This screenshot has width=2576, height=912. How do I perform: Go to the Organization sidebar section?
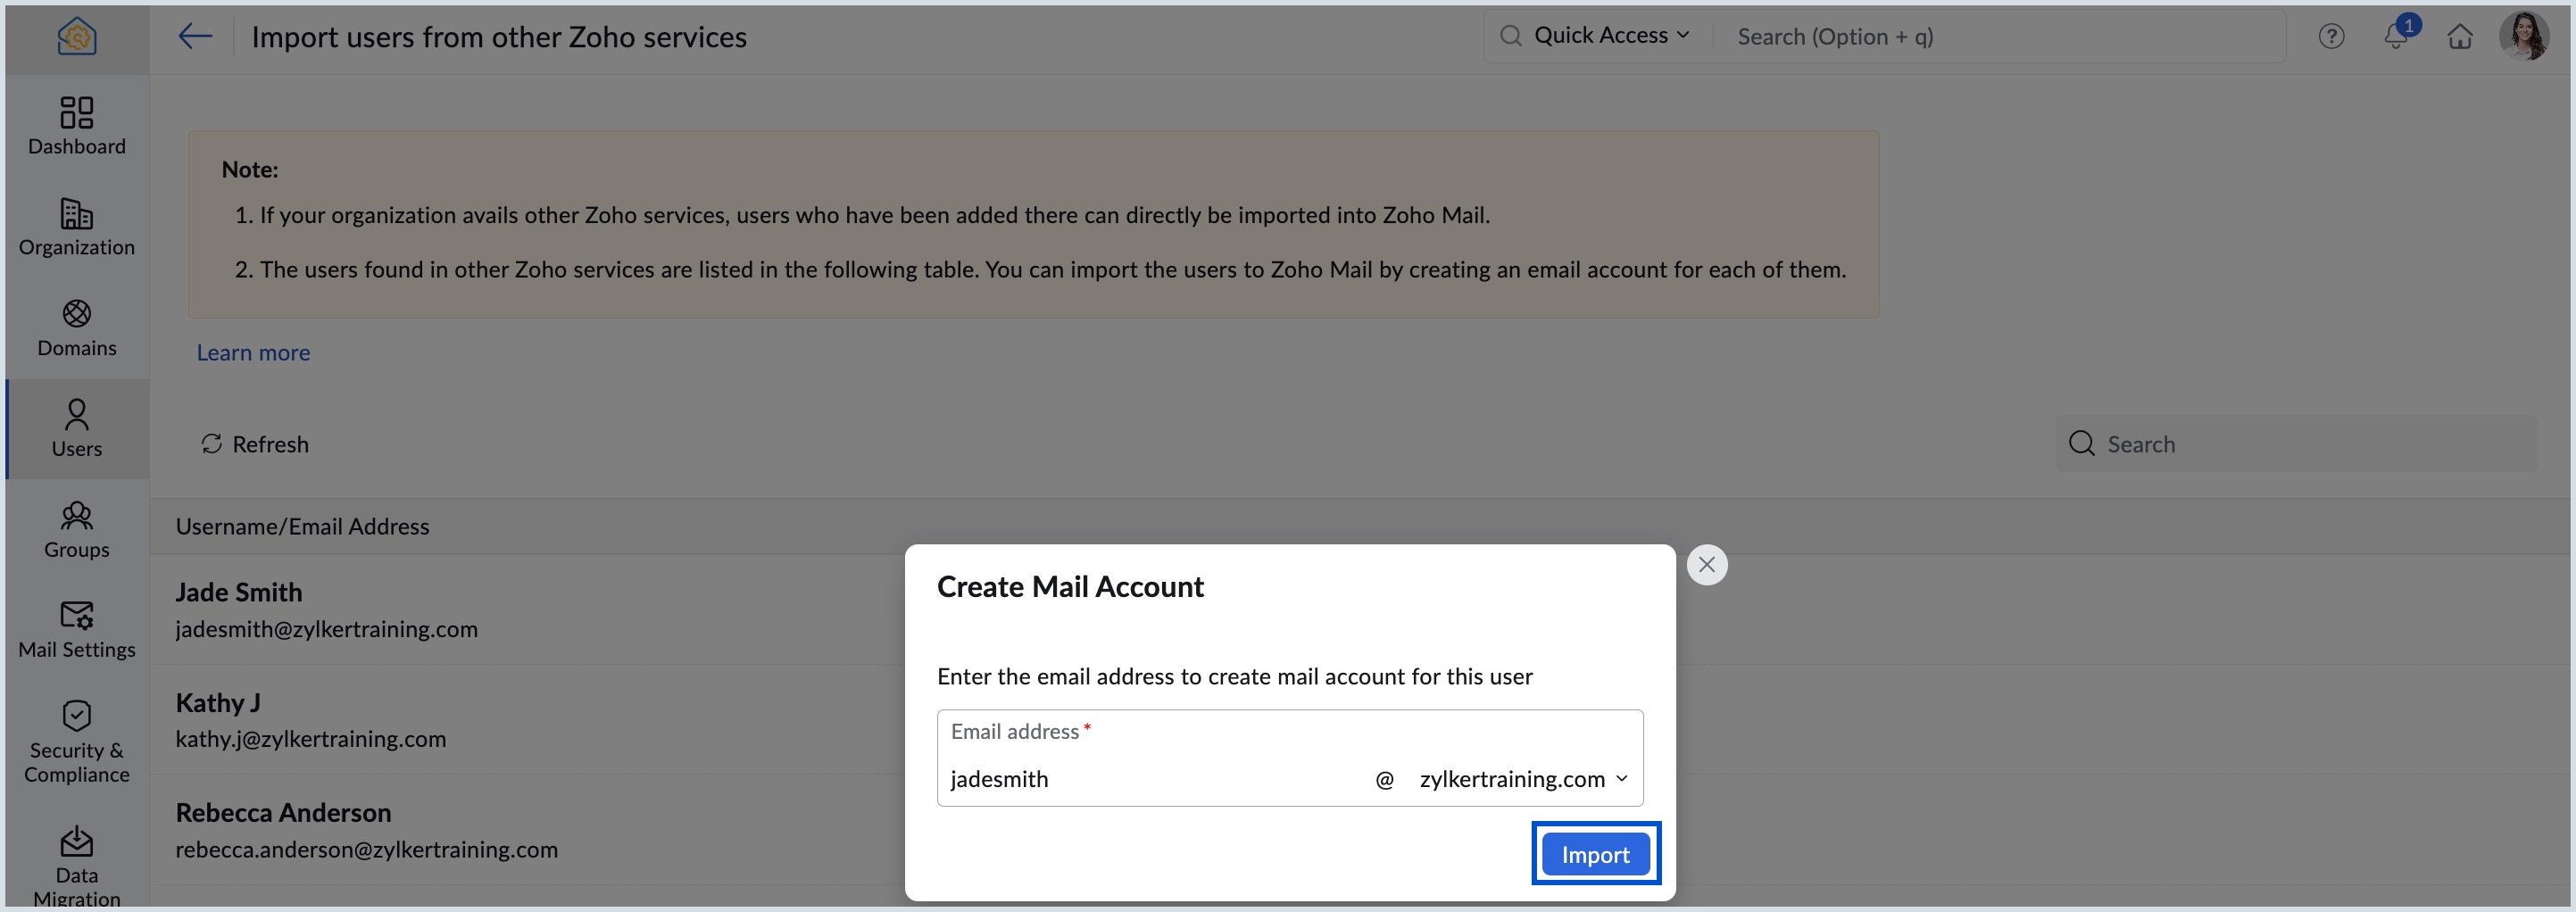click(77, 227)
